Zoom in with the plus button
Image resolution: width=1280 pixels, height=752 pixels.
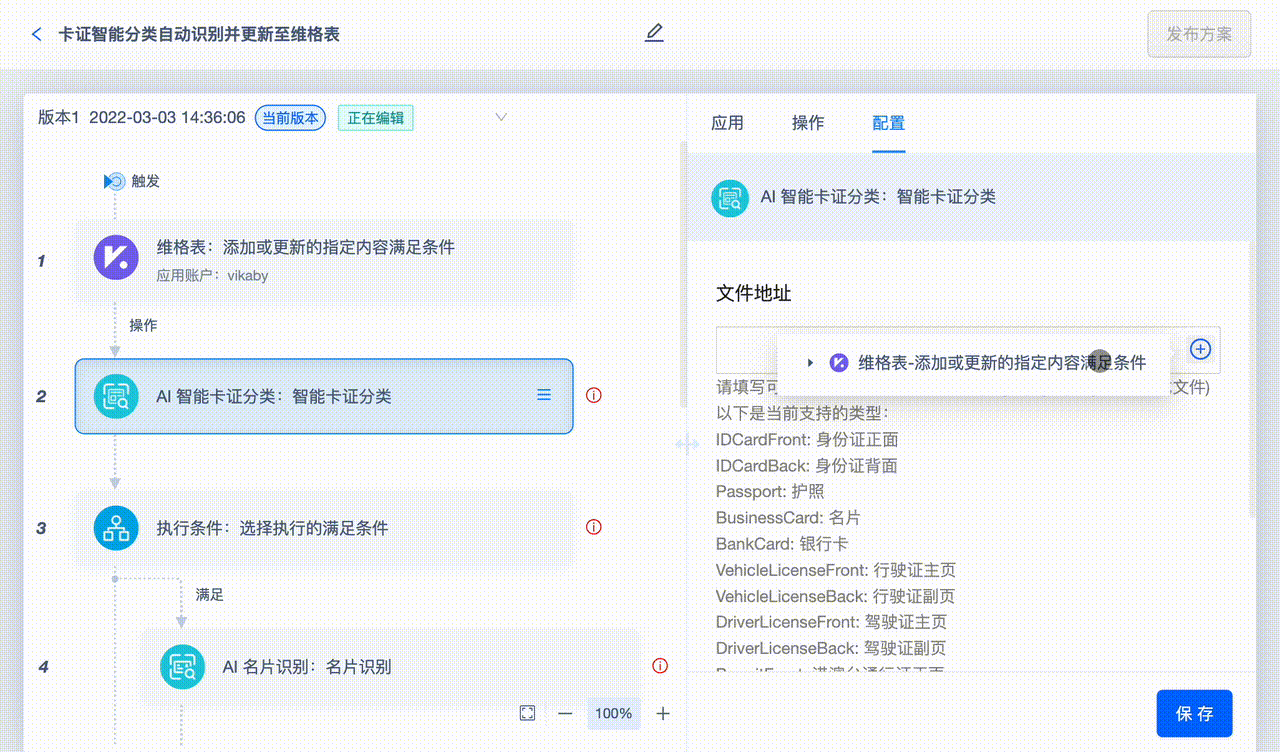(662, 713)
